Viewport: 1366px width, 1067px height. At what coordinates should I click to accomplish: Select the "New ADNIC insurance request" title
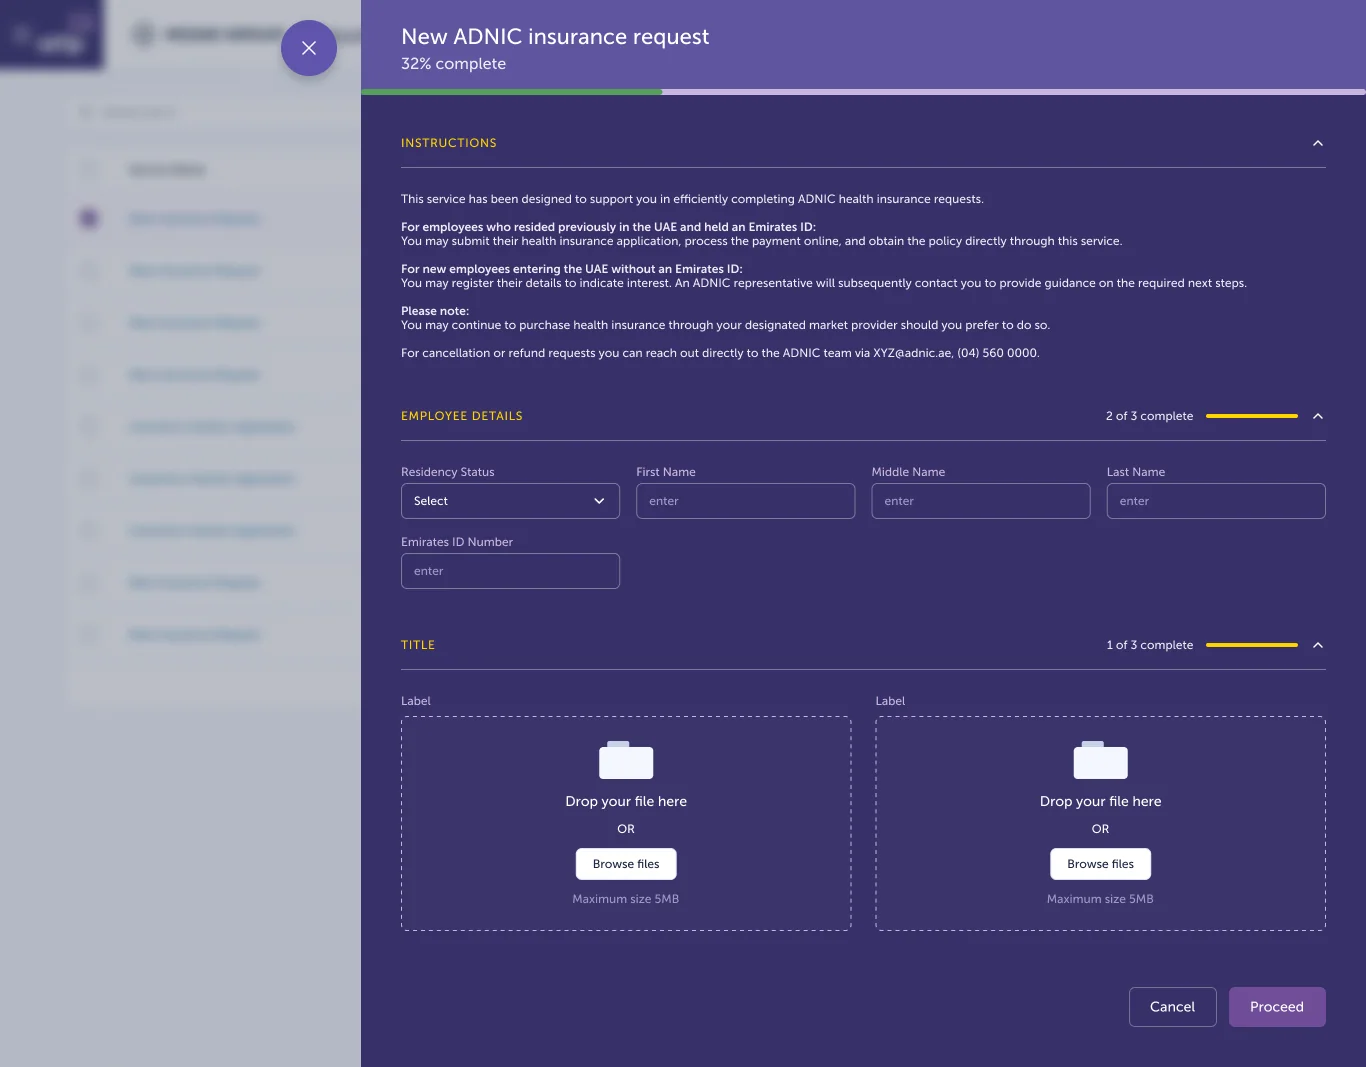(x=555, y=37)
